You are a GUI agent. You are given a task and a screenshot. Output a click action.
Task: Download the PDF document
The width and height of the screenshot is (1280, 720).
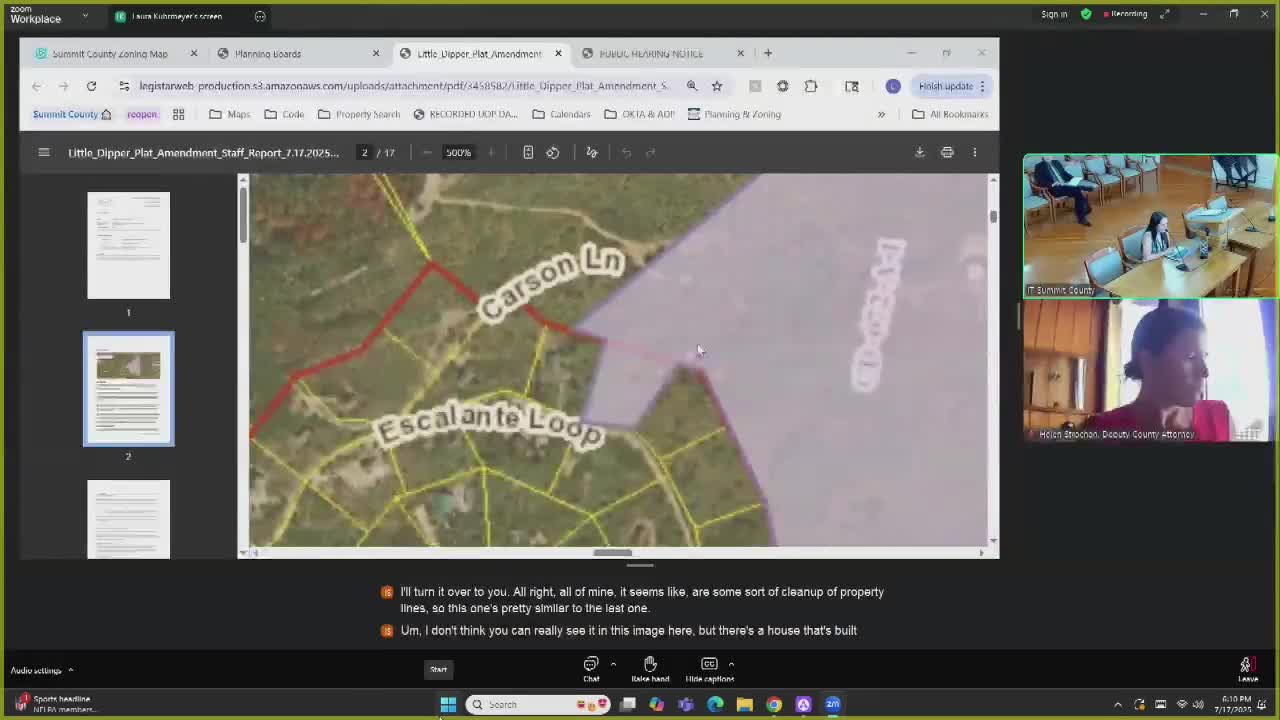[919, 152]
